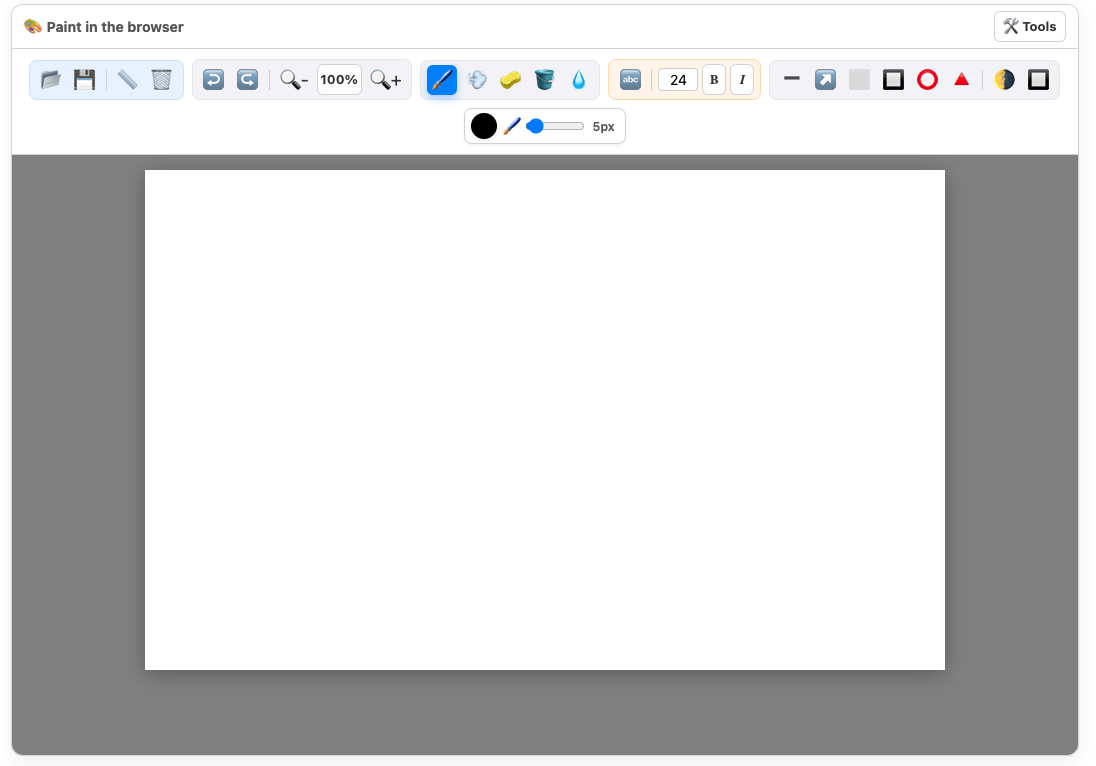This screenshot has height=766, width=1096.
Task: Select the filled gray rectangle tool
Action: click(860, 80)
